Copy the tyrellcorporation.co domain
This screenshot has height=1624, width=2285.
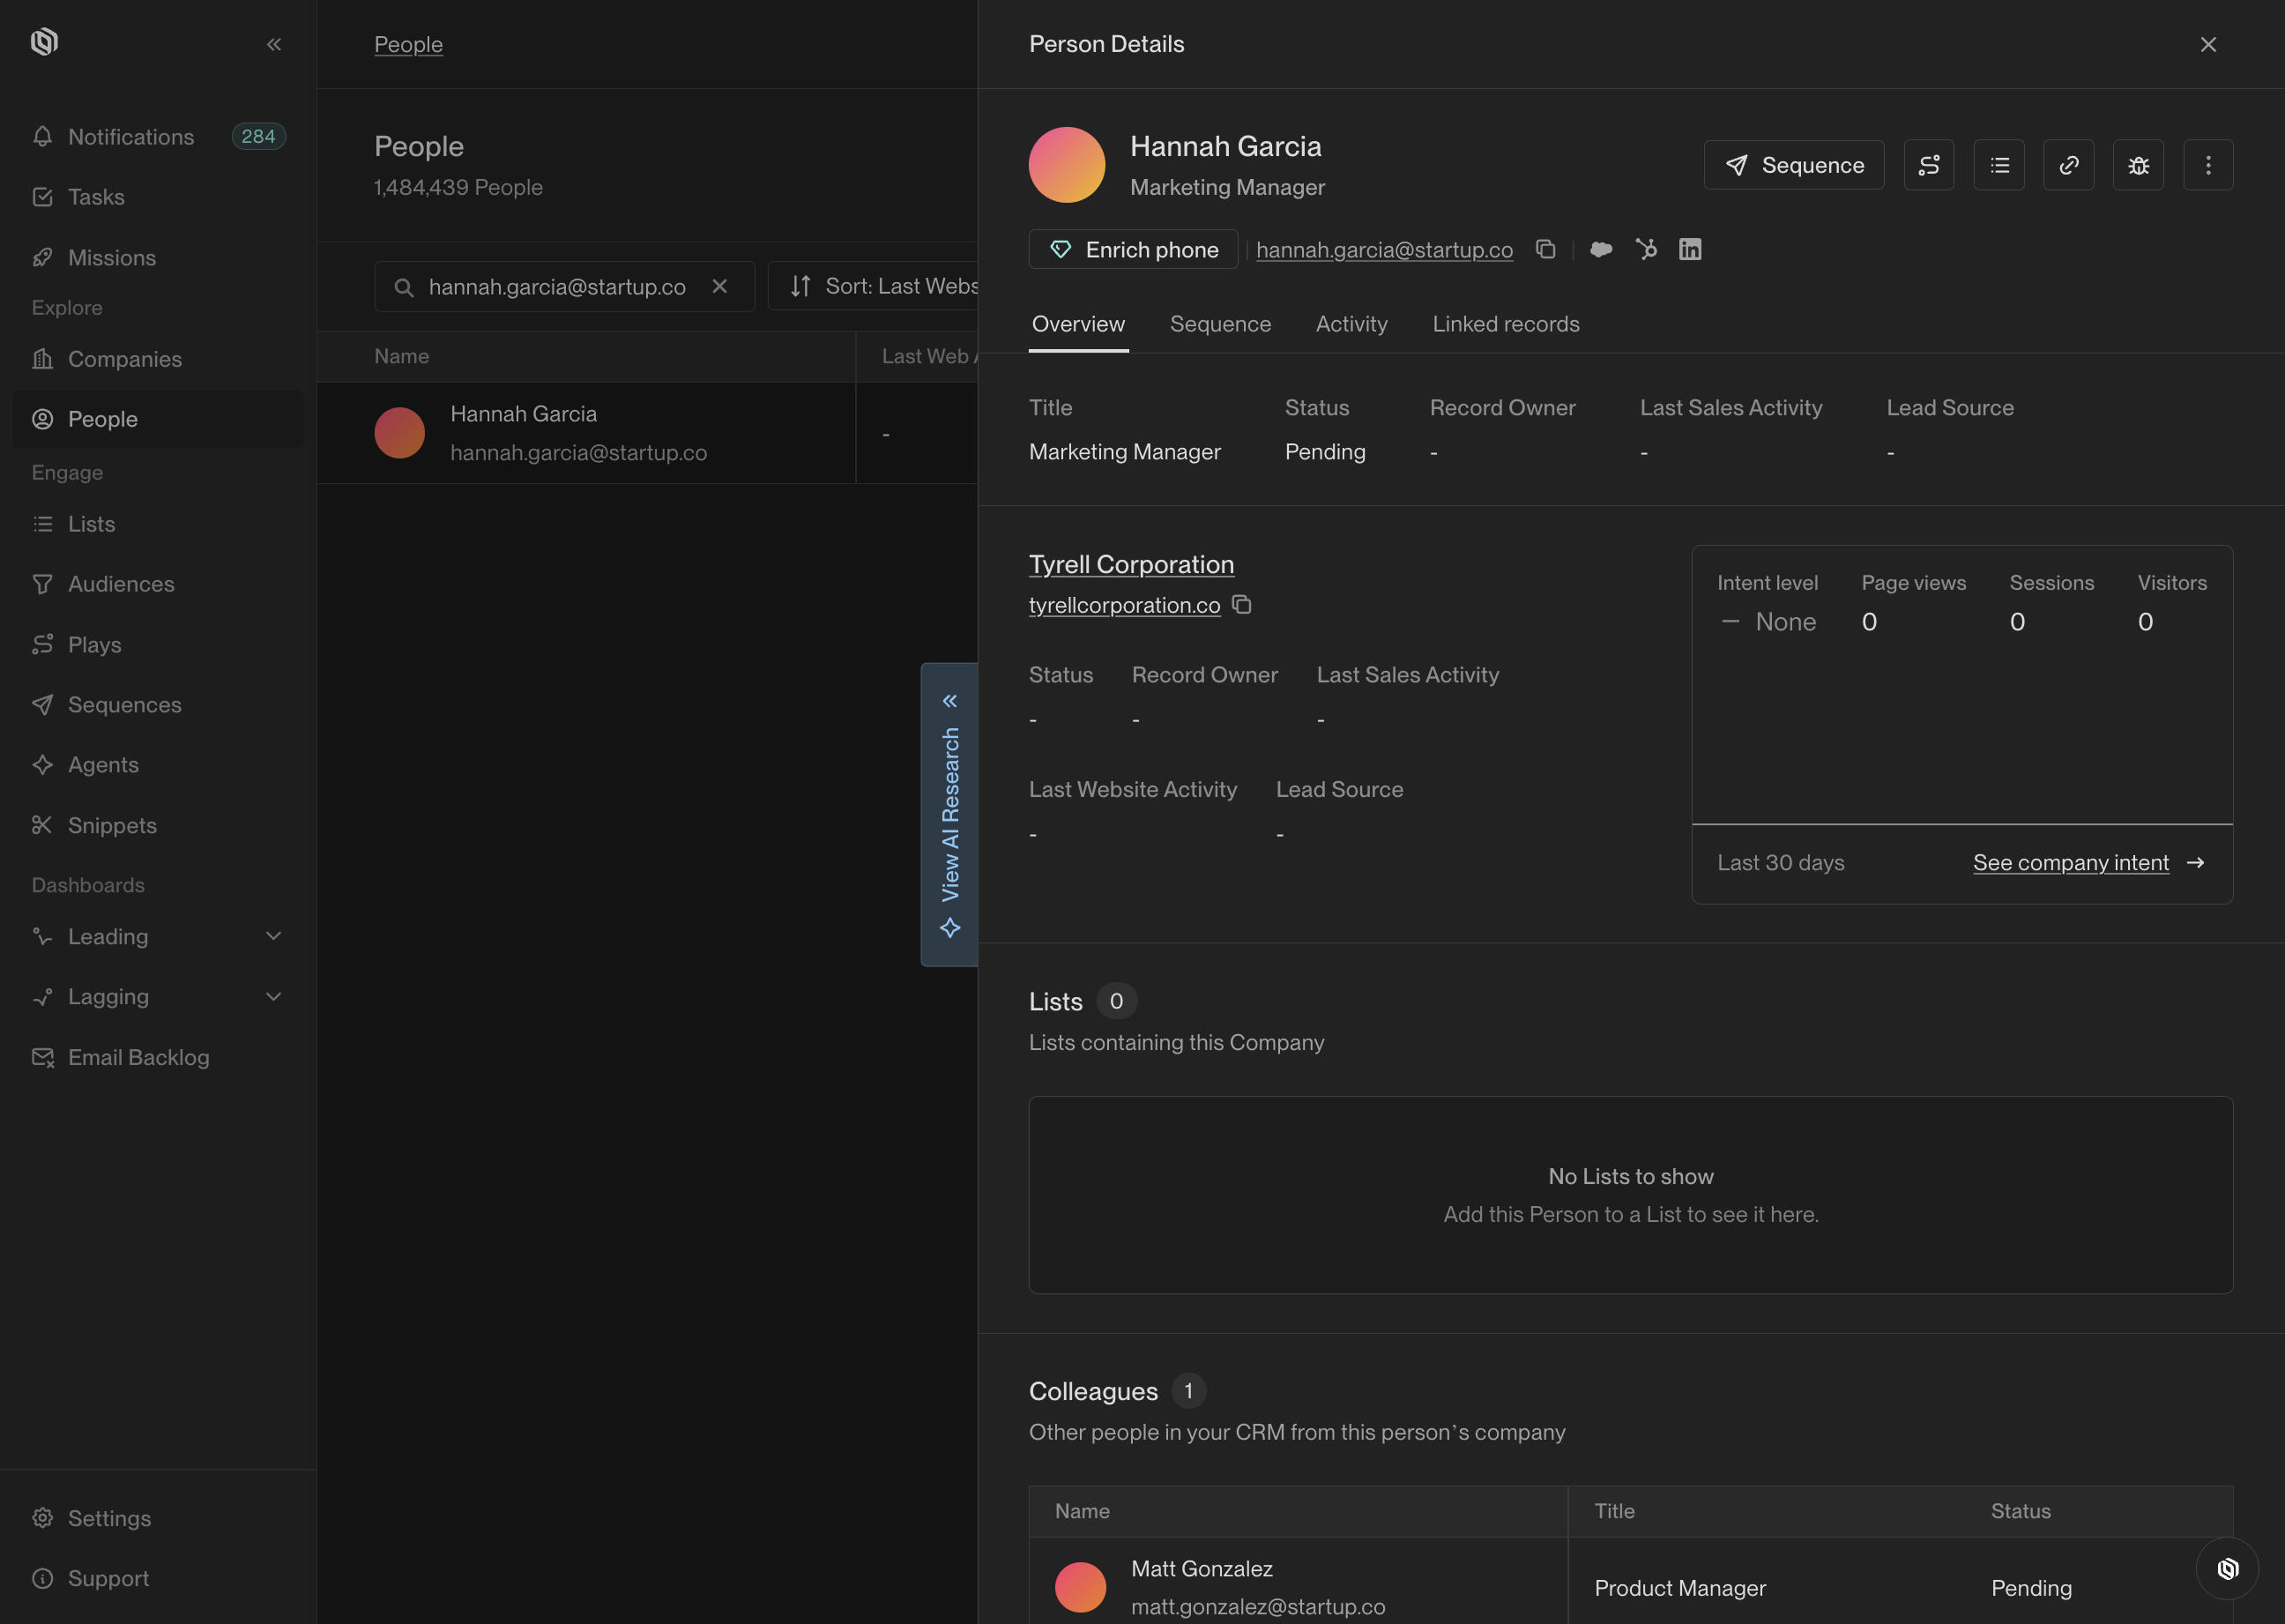coord(1242,605)
